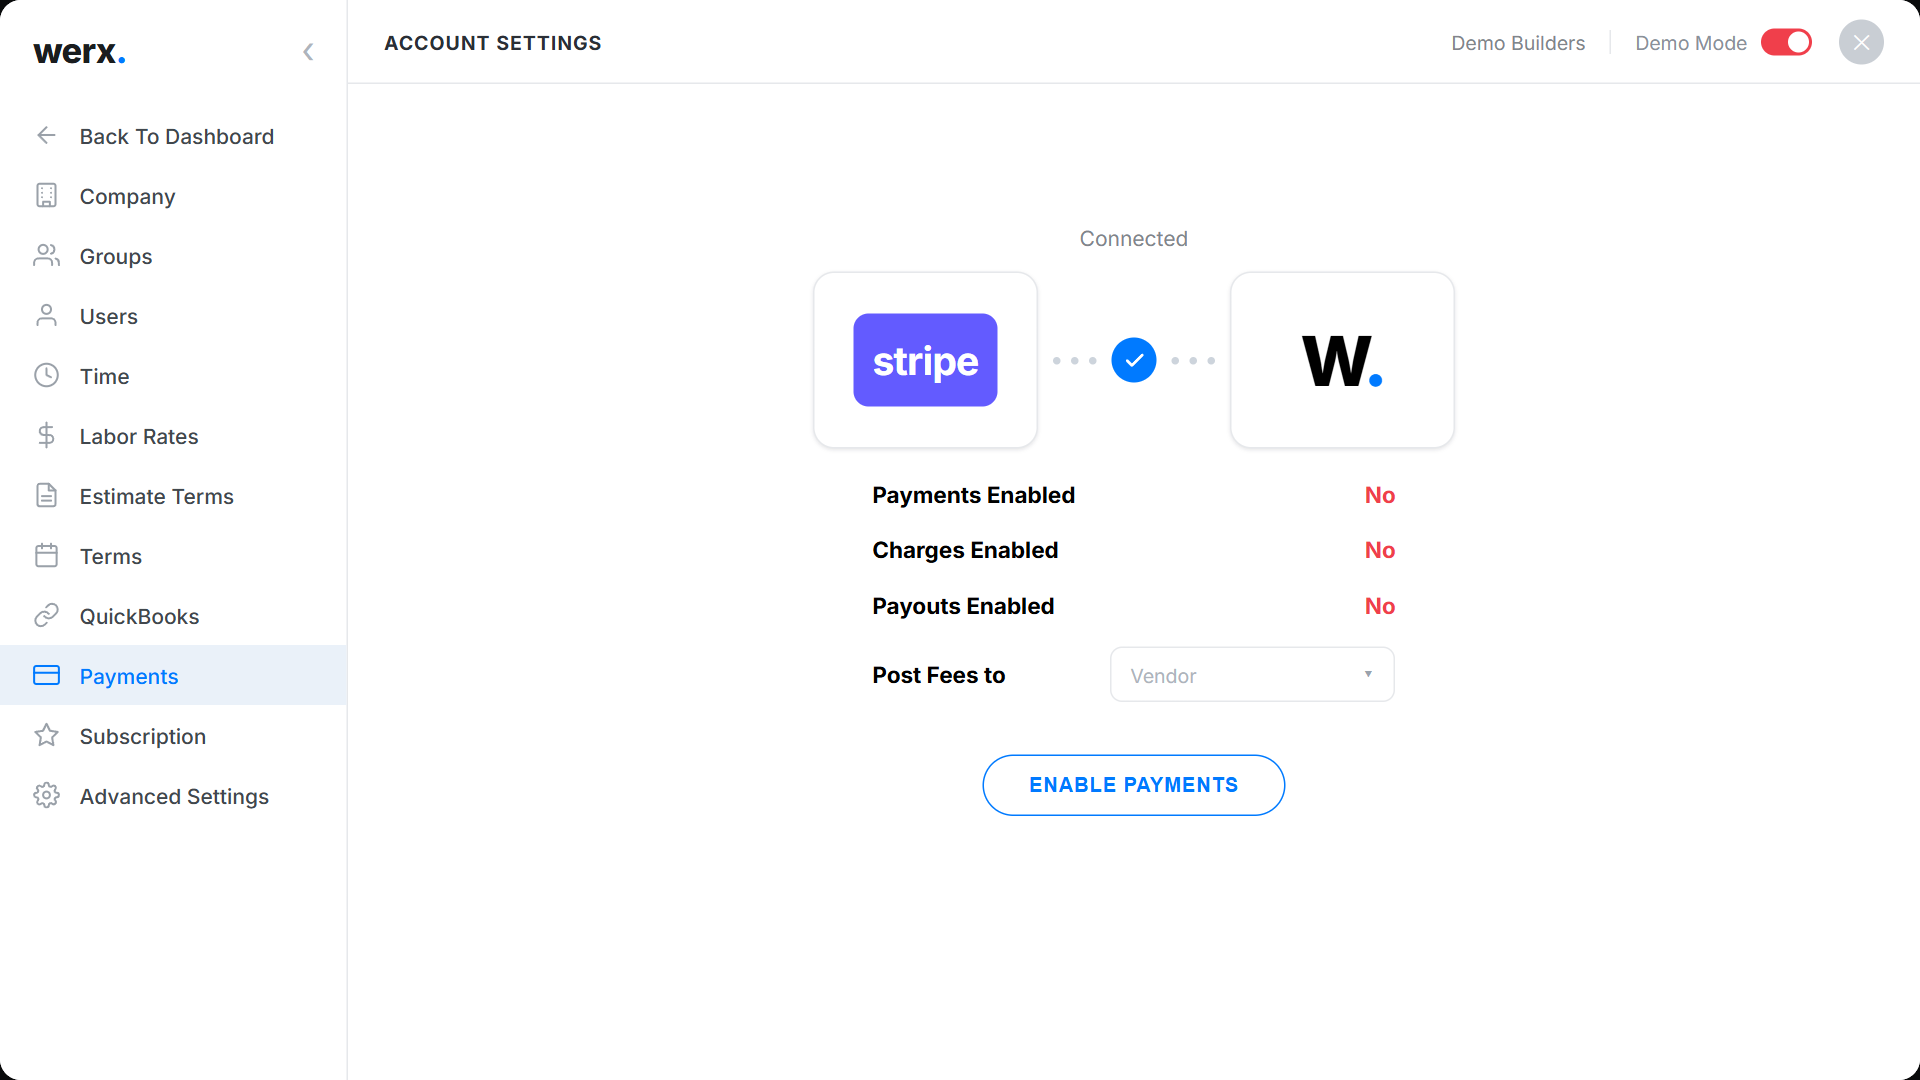Click the QuickBooks link icon
The height and width of the screenshot is (1080, 1920).
point(46,615)
